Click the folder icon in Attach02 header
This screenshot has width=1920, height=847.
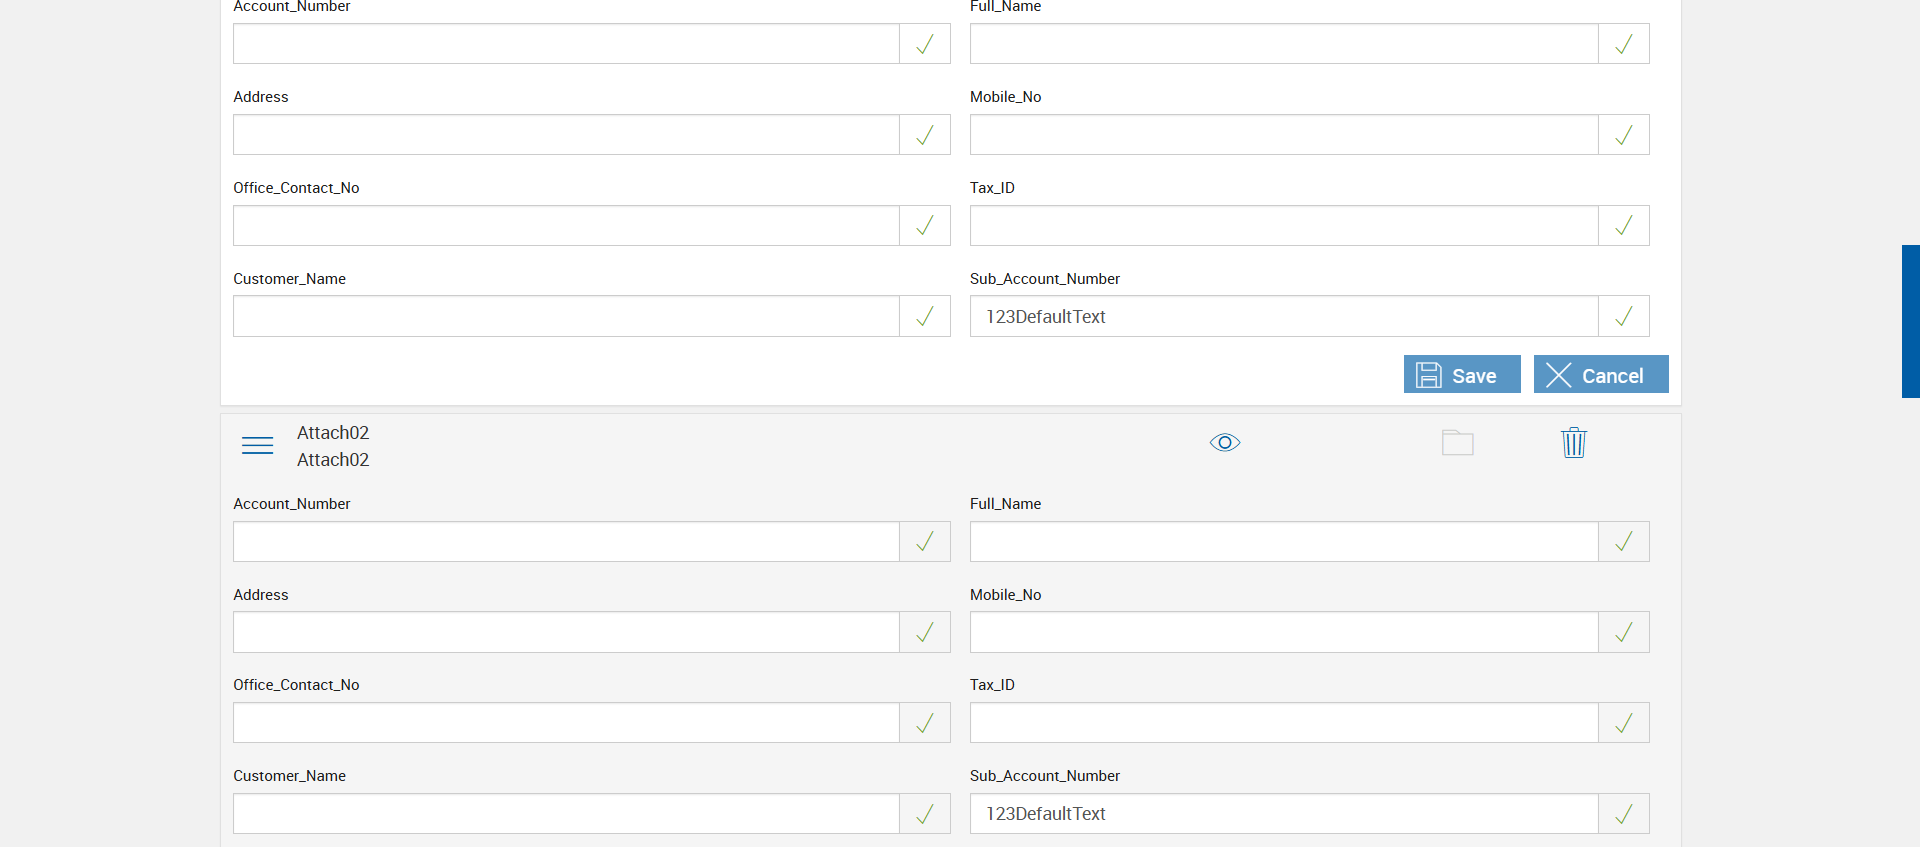1457,443
